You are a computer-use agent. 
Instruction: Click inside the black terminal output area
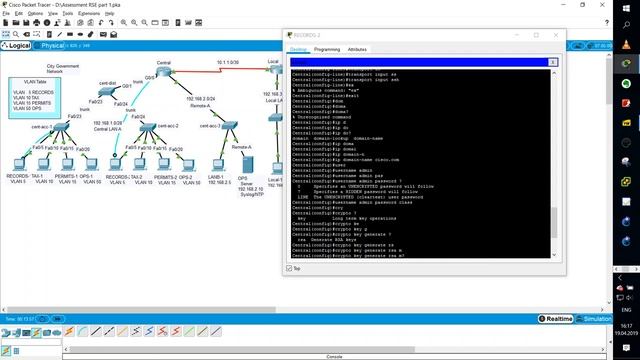pos(420,163)
